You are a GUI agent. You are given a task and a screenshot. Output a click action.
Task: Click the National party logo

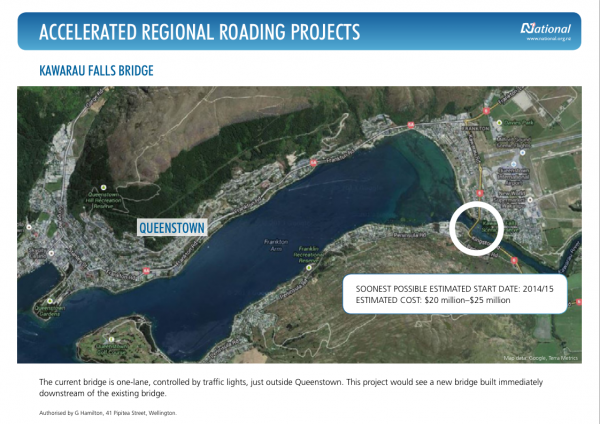tap(546, 28)
